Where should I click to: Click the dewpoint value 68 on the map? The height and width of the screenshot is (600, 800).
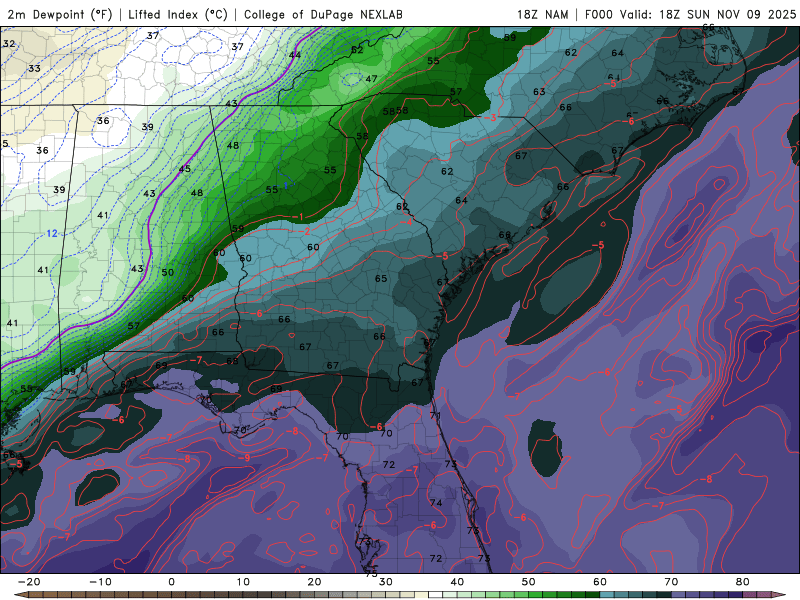(232, 361)
